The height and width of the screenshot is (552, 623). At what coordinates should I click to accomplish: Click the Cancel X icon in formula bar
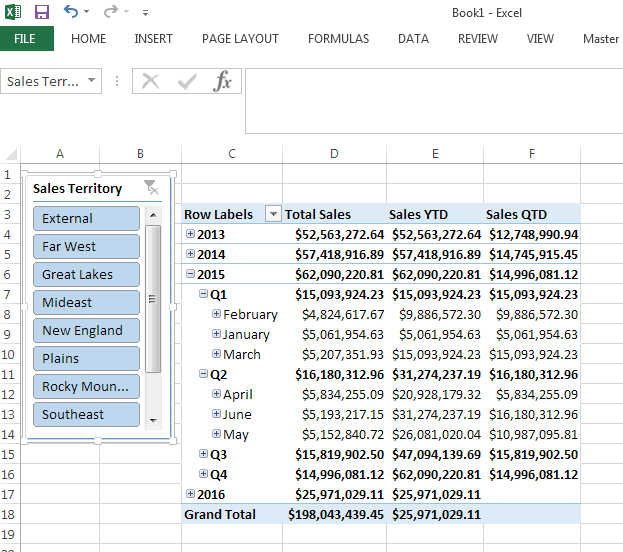pyautogui.click(x=151, y=81)
